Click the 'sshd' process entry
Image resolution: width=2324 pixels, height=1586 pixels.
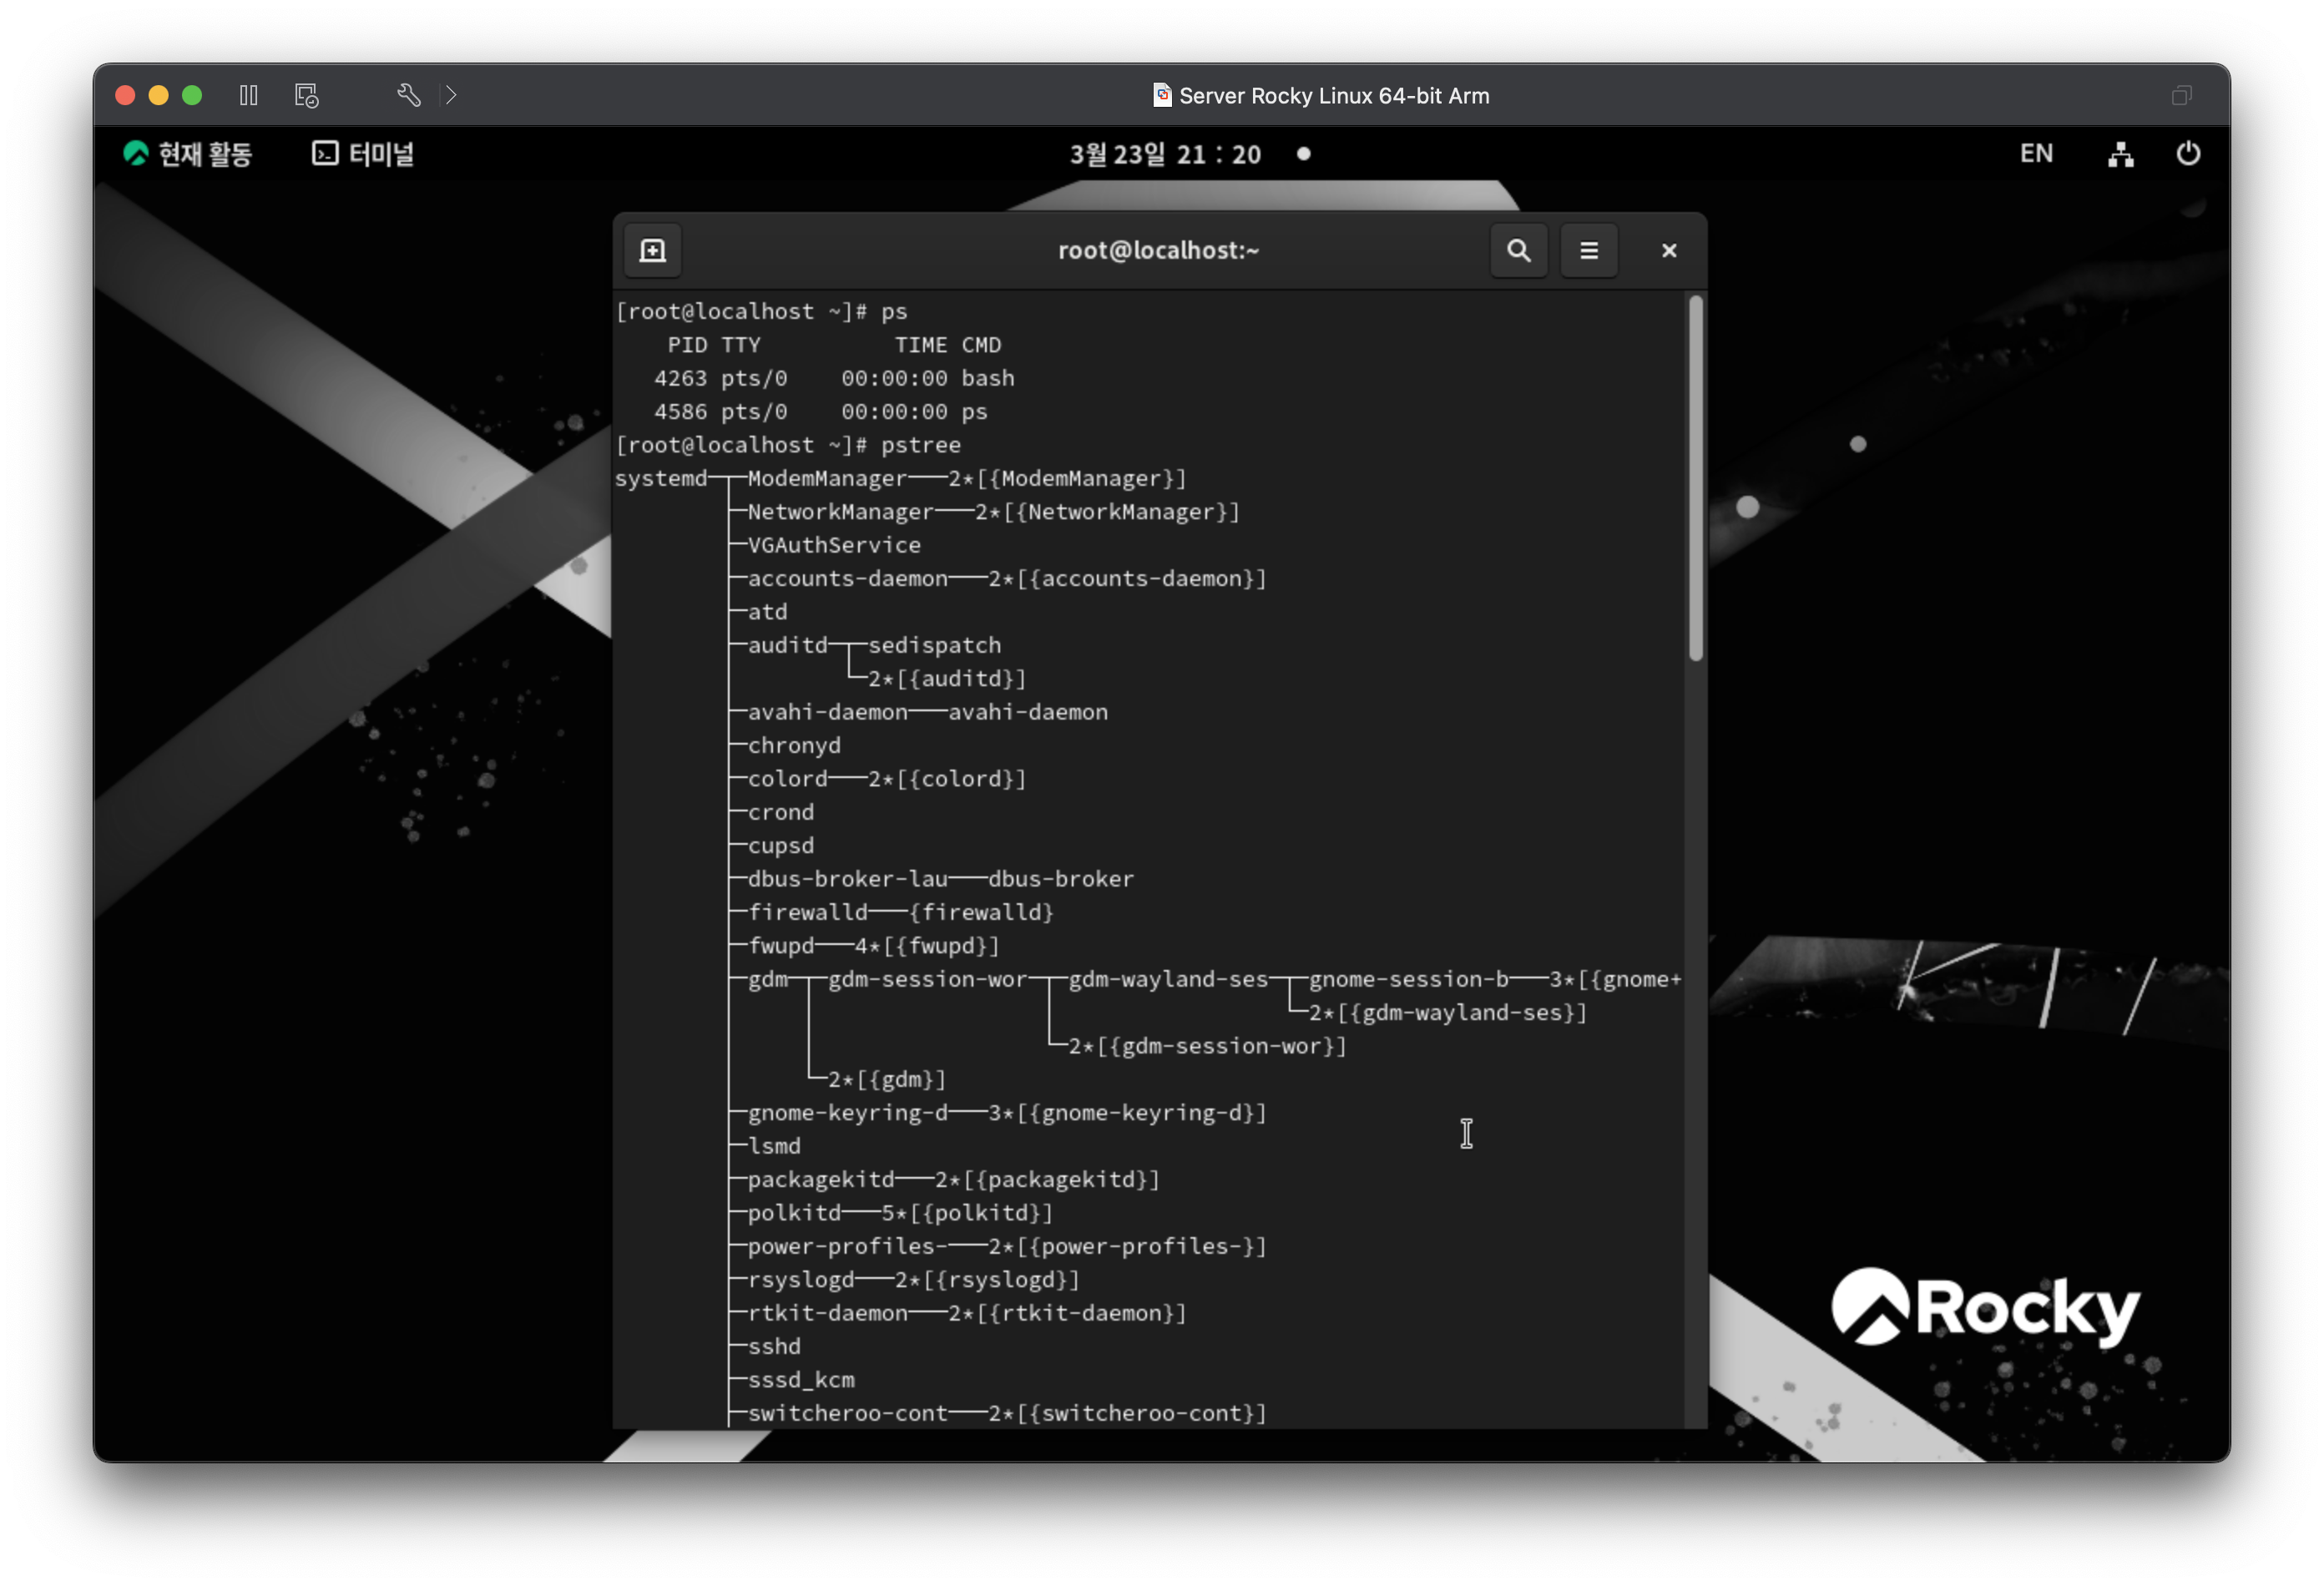tap(774, 1347)
